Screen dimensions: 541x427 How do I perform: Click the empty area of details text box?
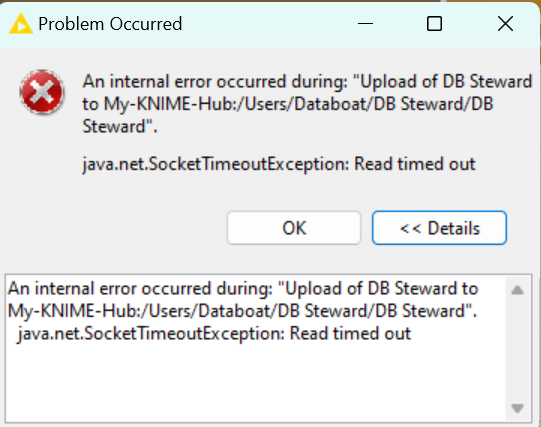(x=255, y=381)
